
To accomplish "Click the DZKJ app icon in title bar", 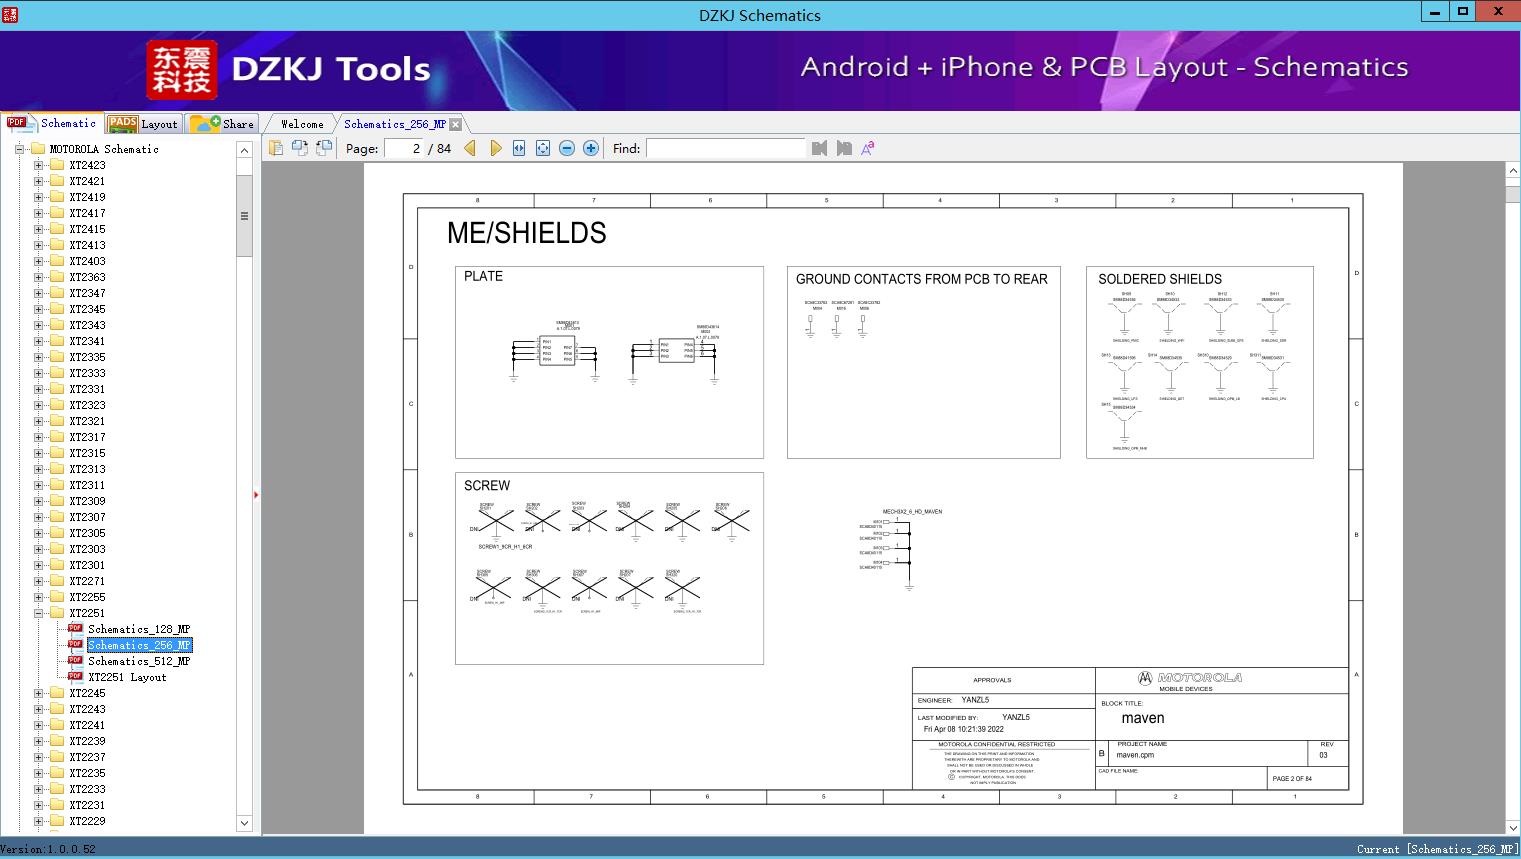I will (10, 14).
